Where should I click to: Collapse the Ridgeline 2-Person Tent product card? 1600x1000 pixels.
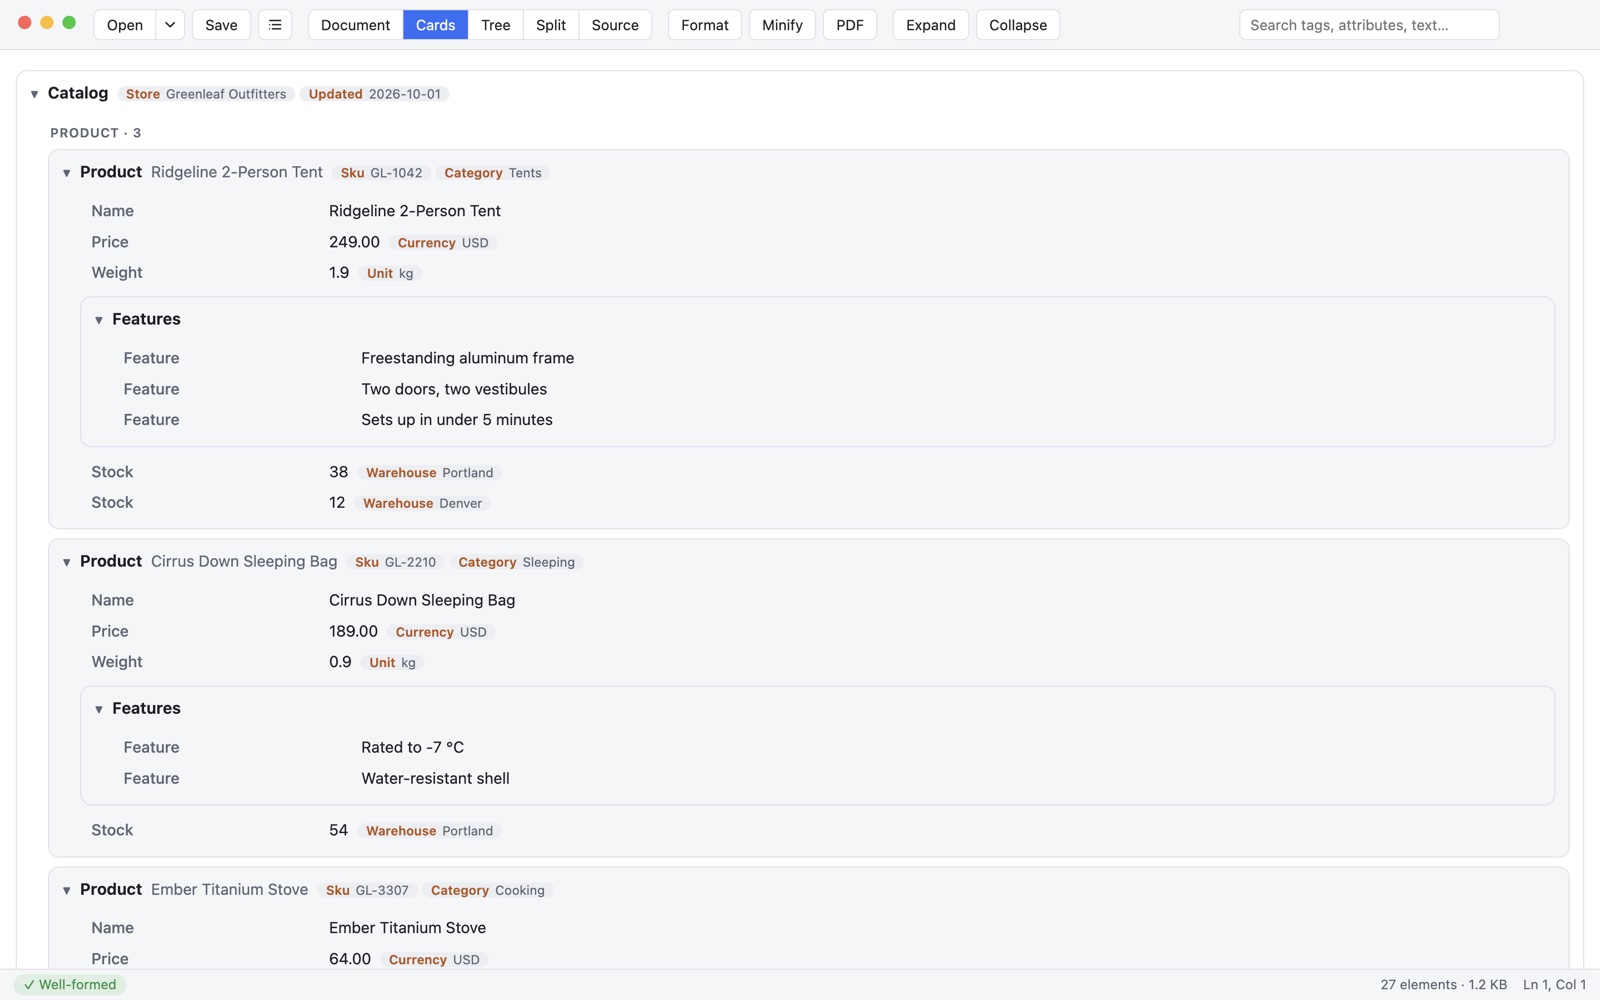tap(66, 173)
